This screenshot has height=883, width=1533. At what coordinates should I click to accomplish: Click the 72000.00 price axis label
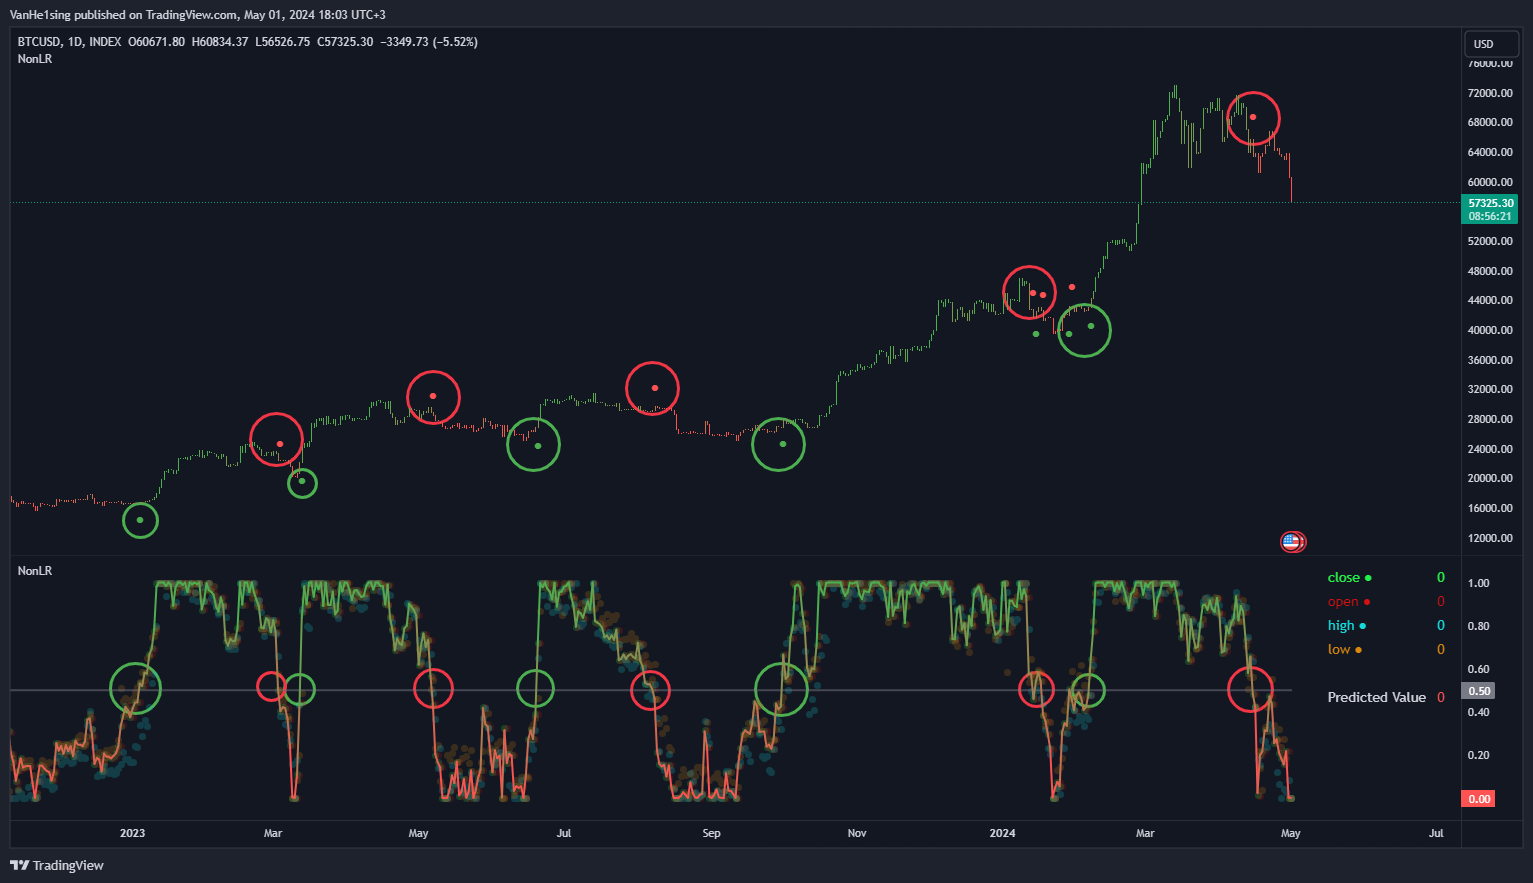1490,93
